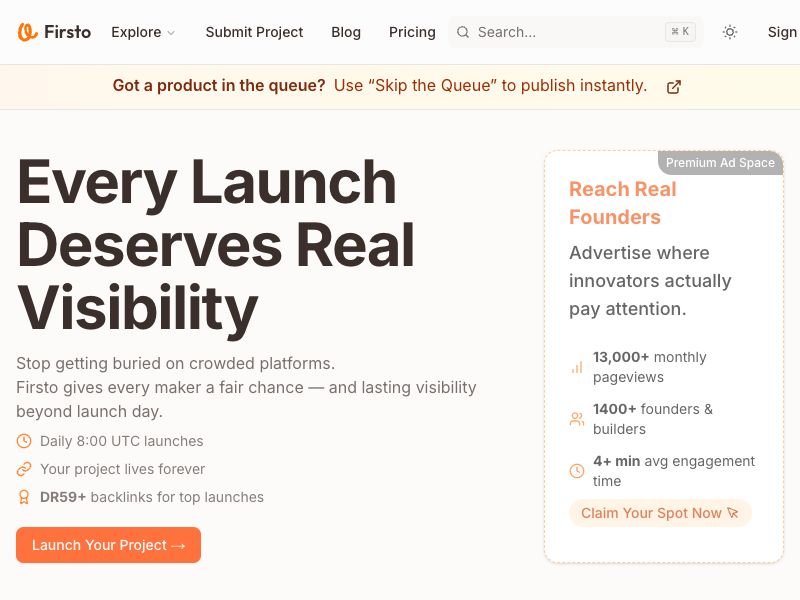Open the Submit Project page

pyautogui.click(x=254, y=32)
